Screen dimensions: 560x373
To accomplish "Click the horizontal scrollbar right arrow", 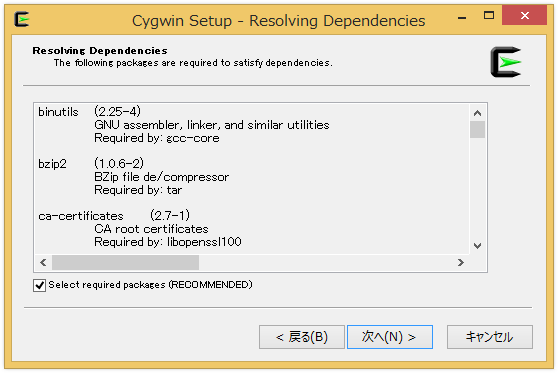I will click(460, 263).
